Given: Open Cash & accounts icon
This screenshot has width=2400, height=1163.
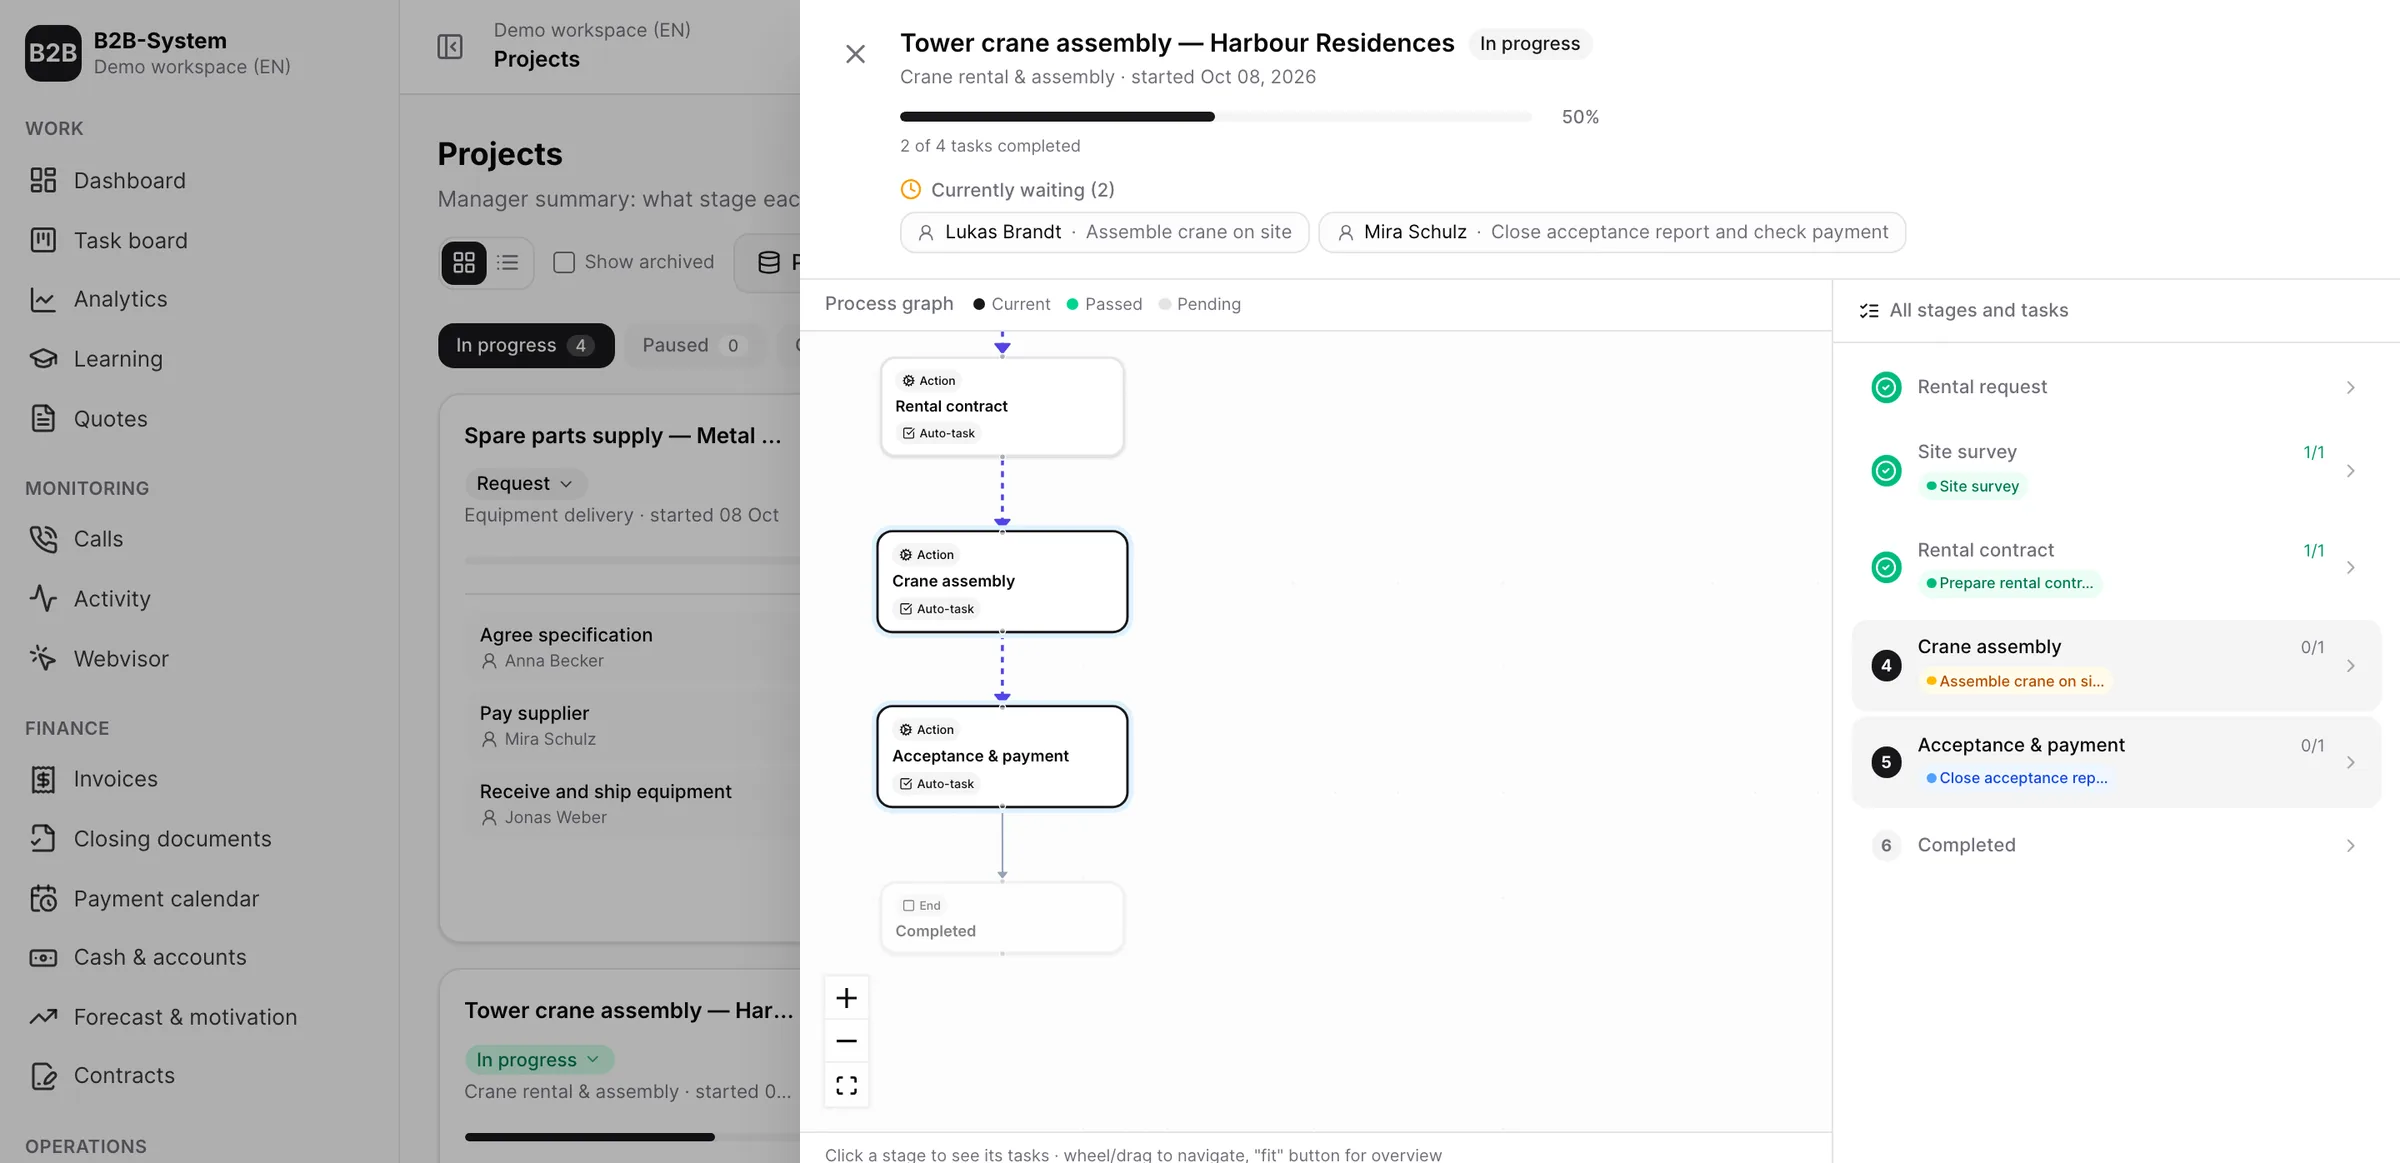Looking at the screenshot, I should [x=43, y=957].
